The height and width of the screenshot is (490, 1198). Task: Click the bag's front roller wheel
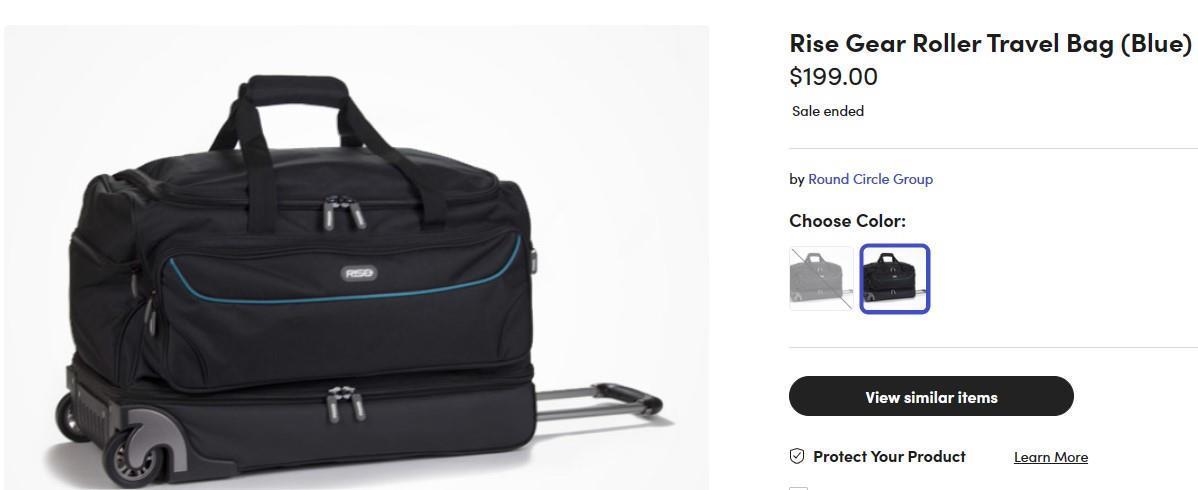131,459
